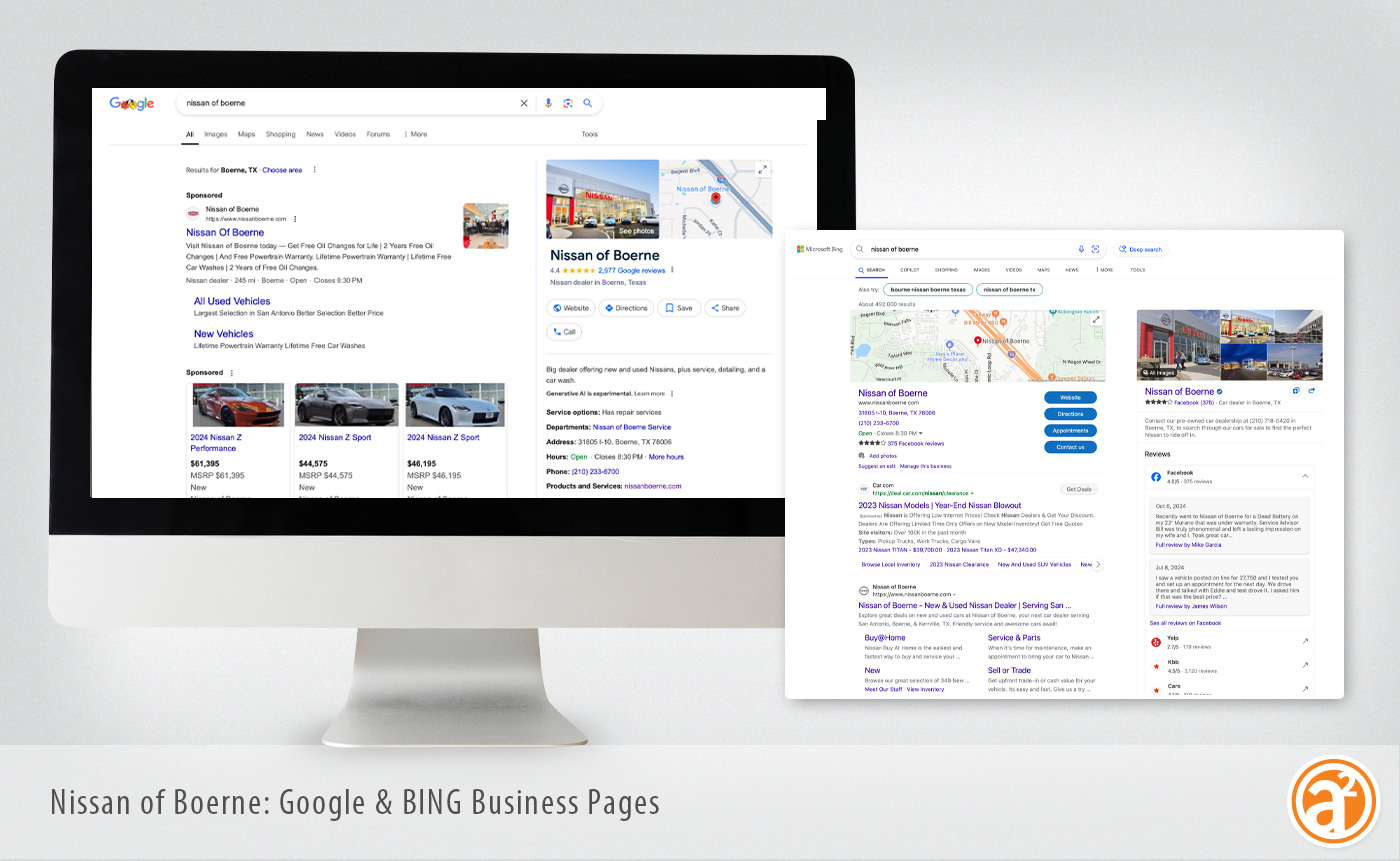Open the New Vehicles sitelink

coord(224,334)
